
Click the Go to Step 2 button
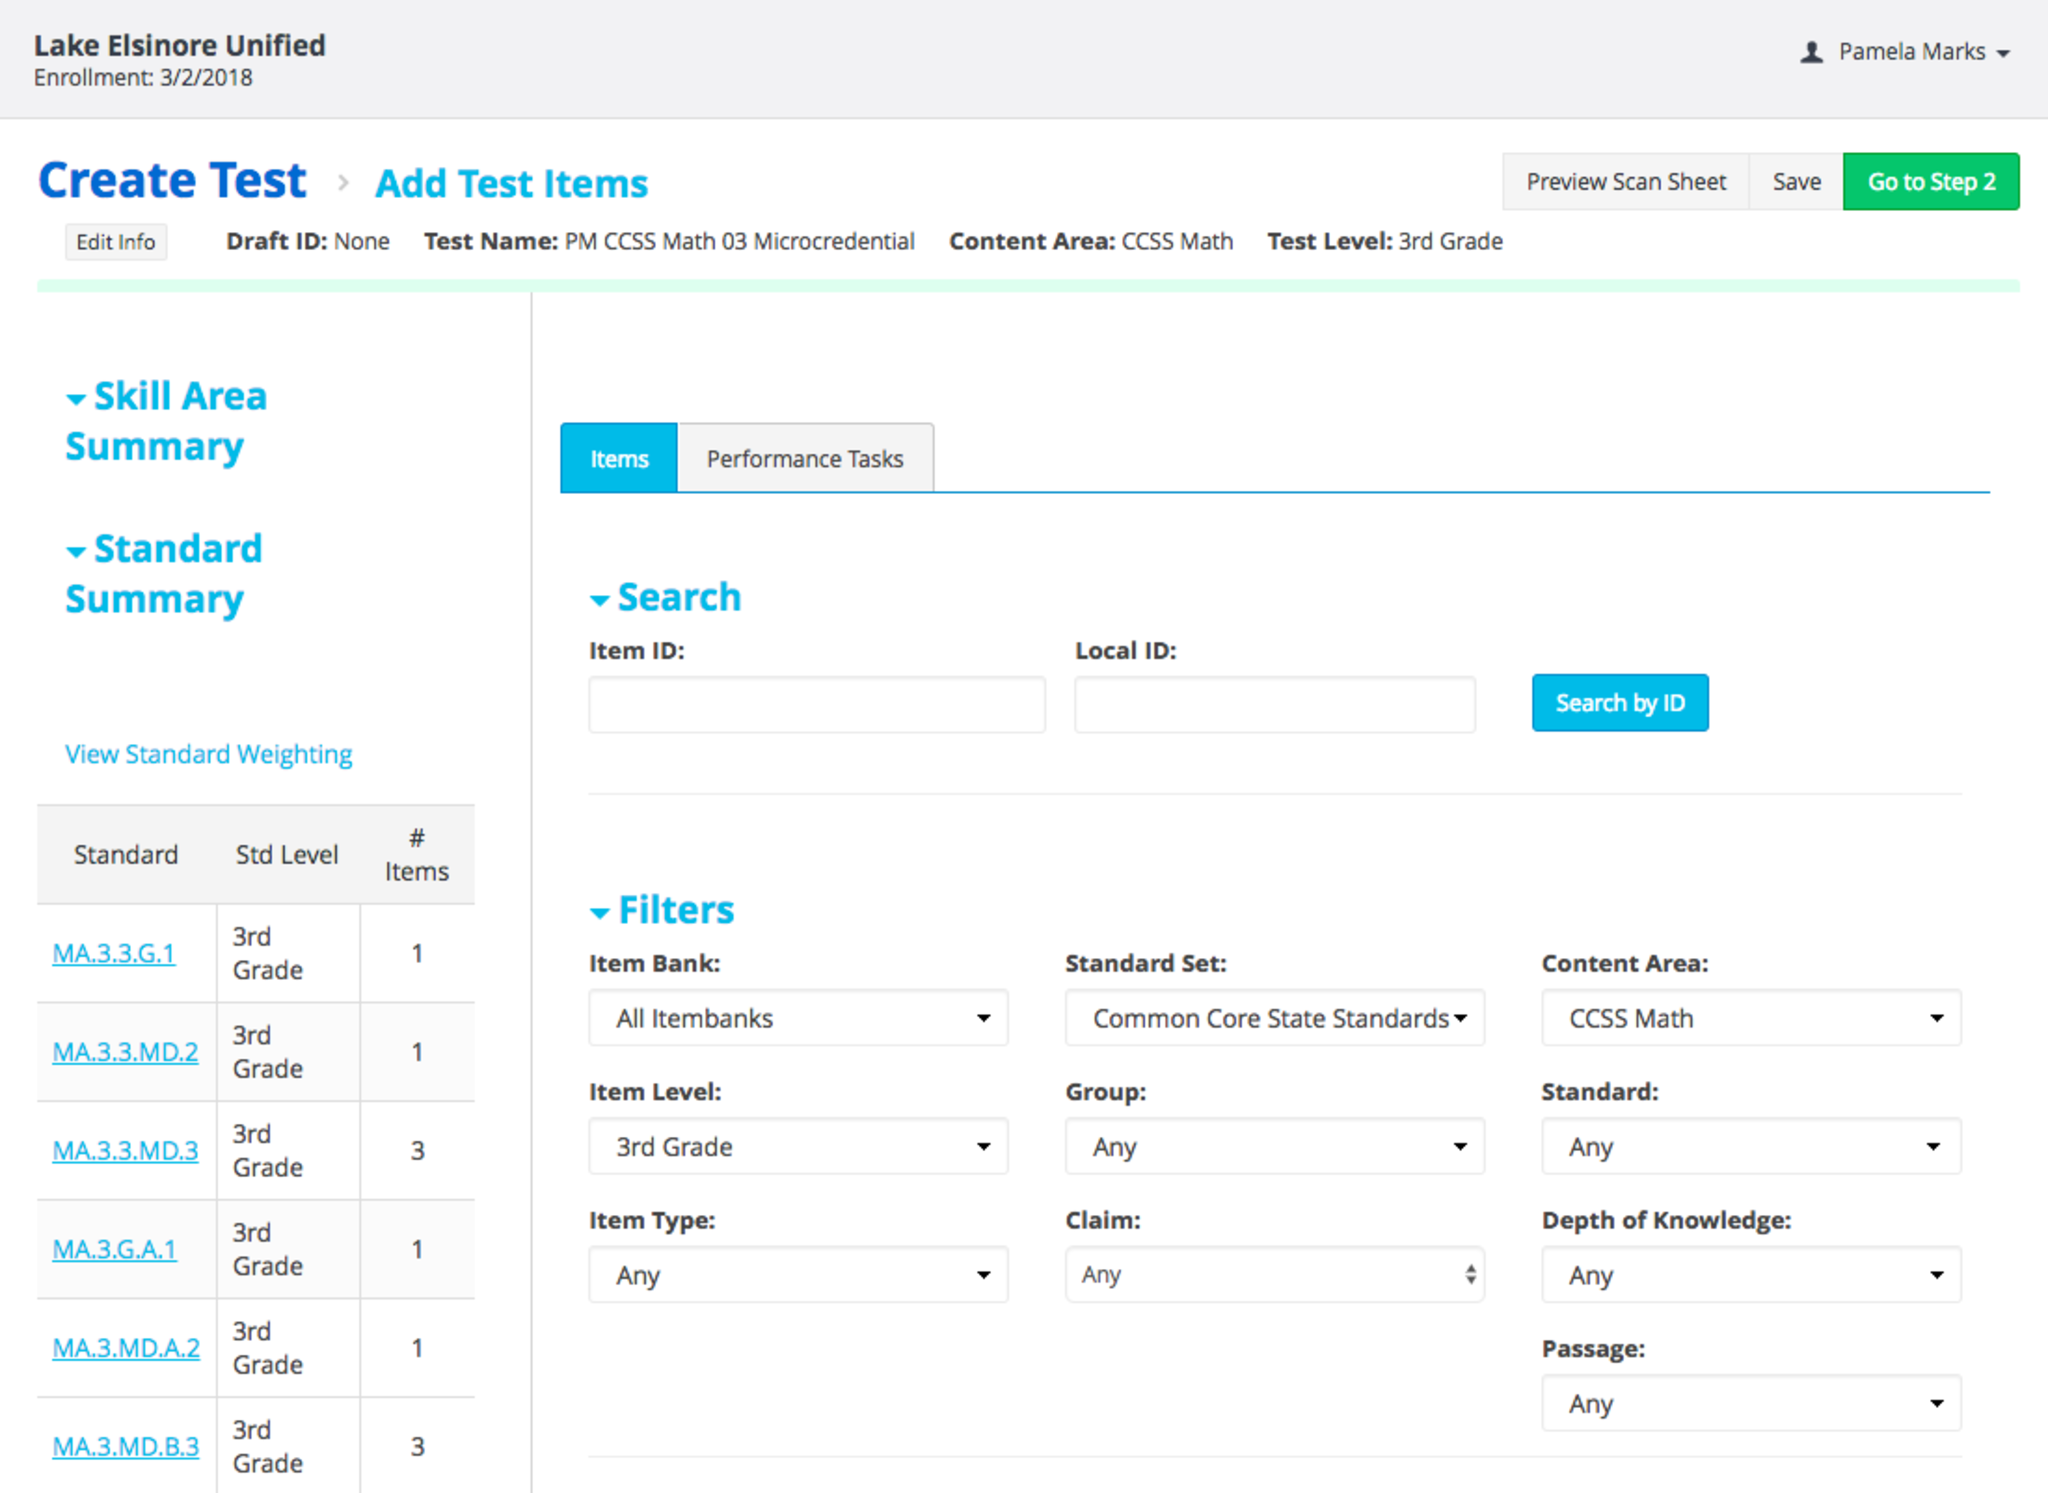coord(1931,182)
